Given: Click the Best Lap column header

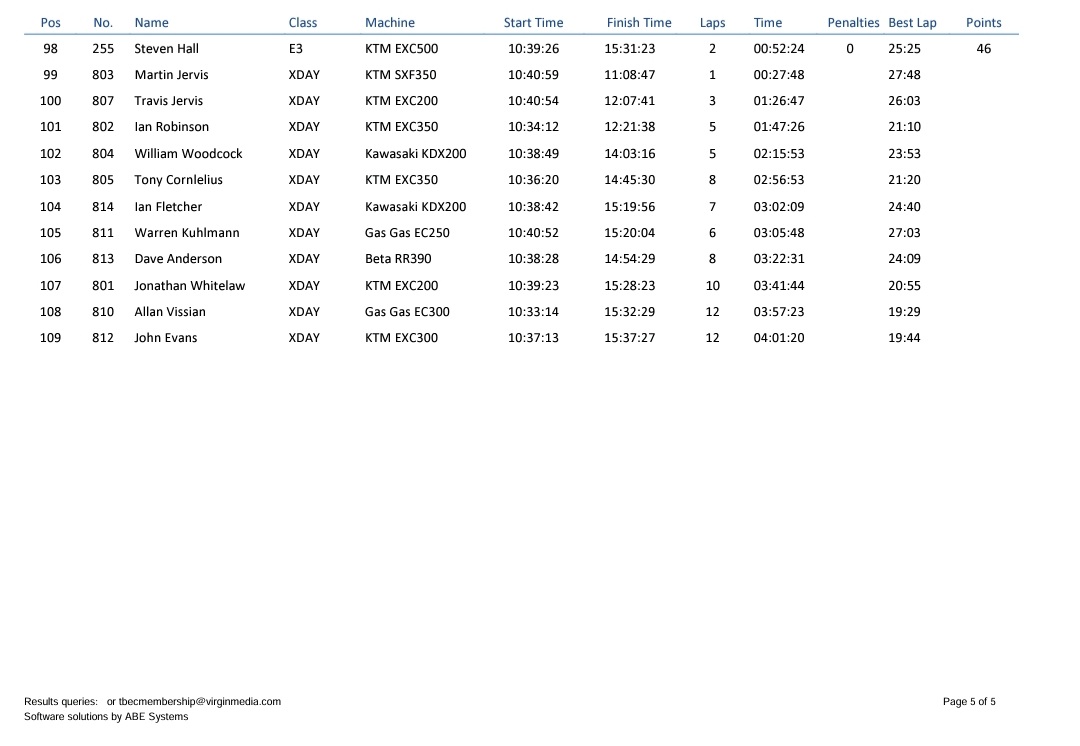Looking at the screenshot, I should [912, 23].
